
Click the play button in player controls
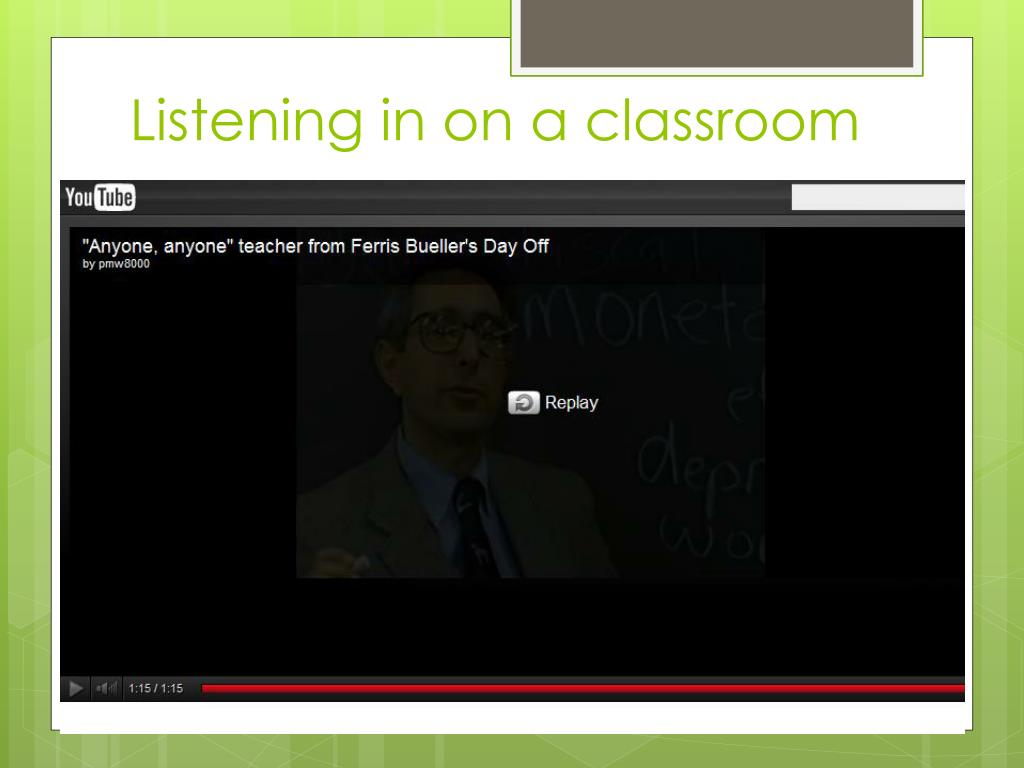(76, 688)
